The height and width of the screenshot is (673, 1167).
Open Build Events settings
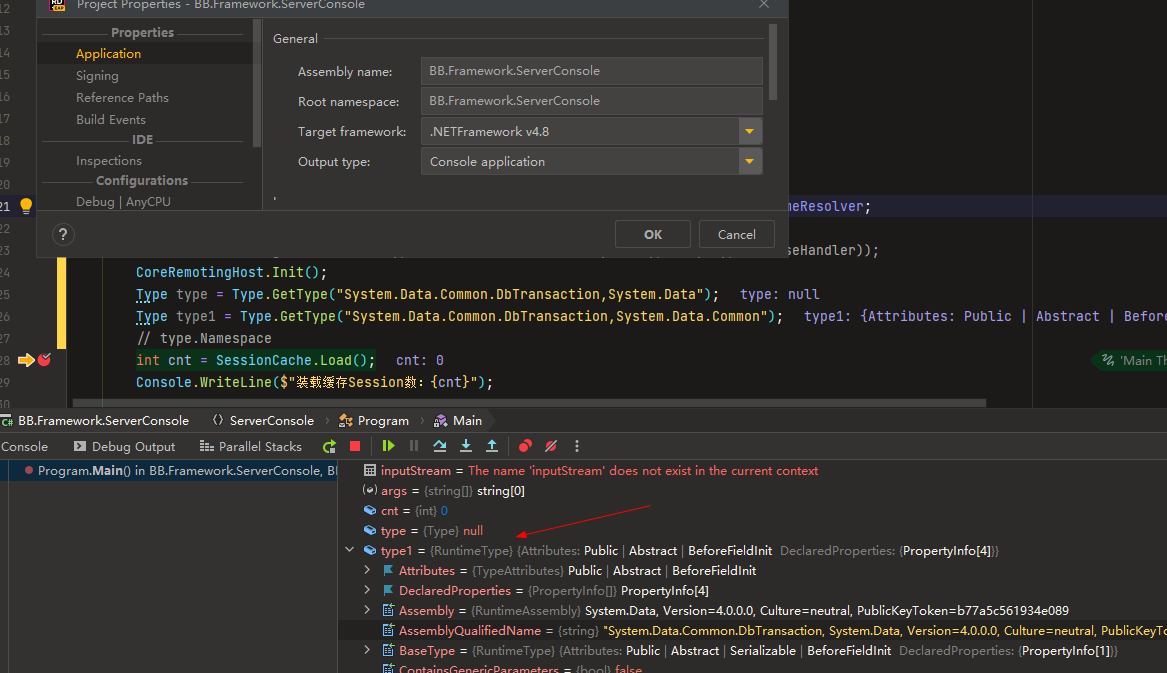[111, 120]
